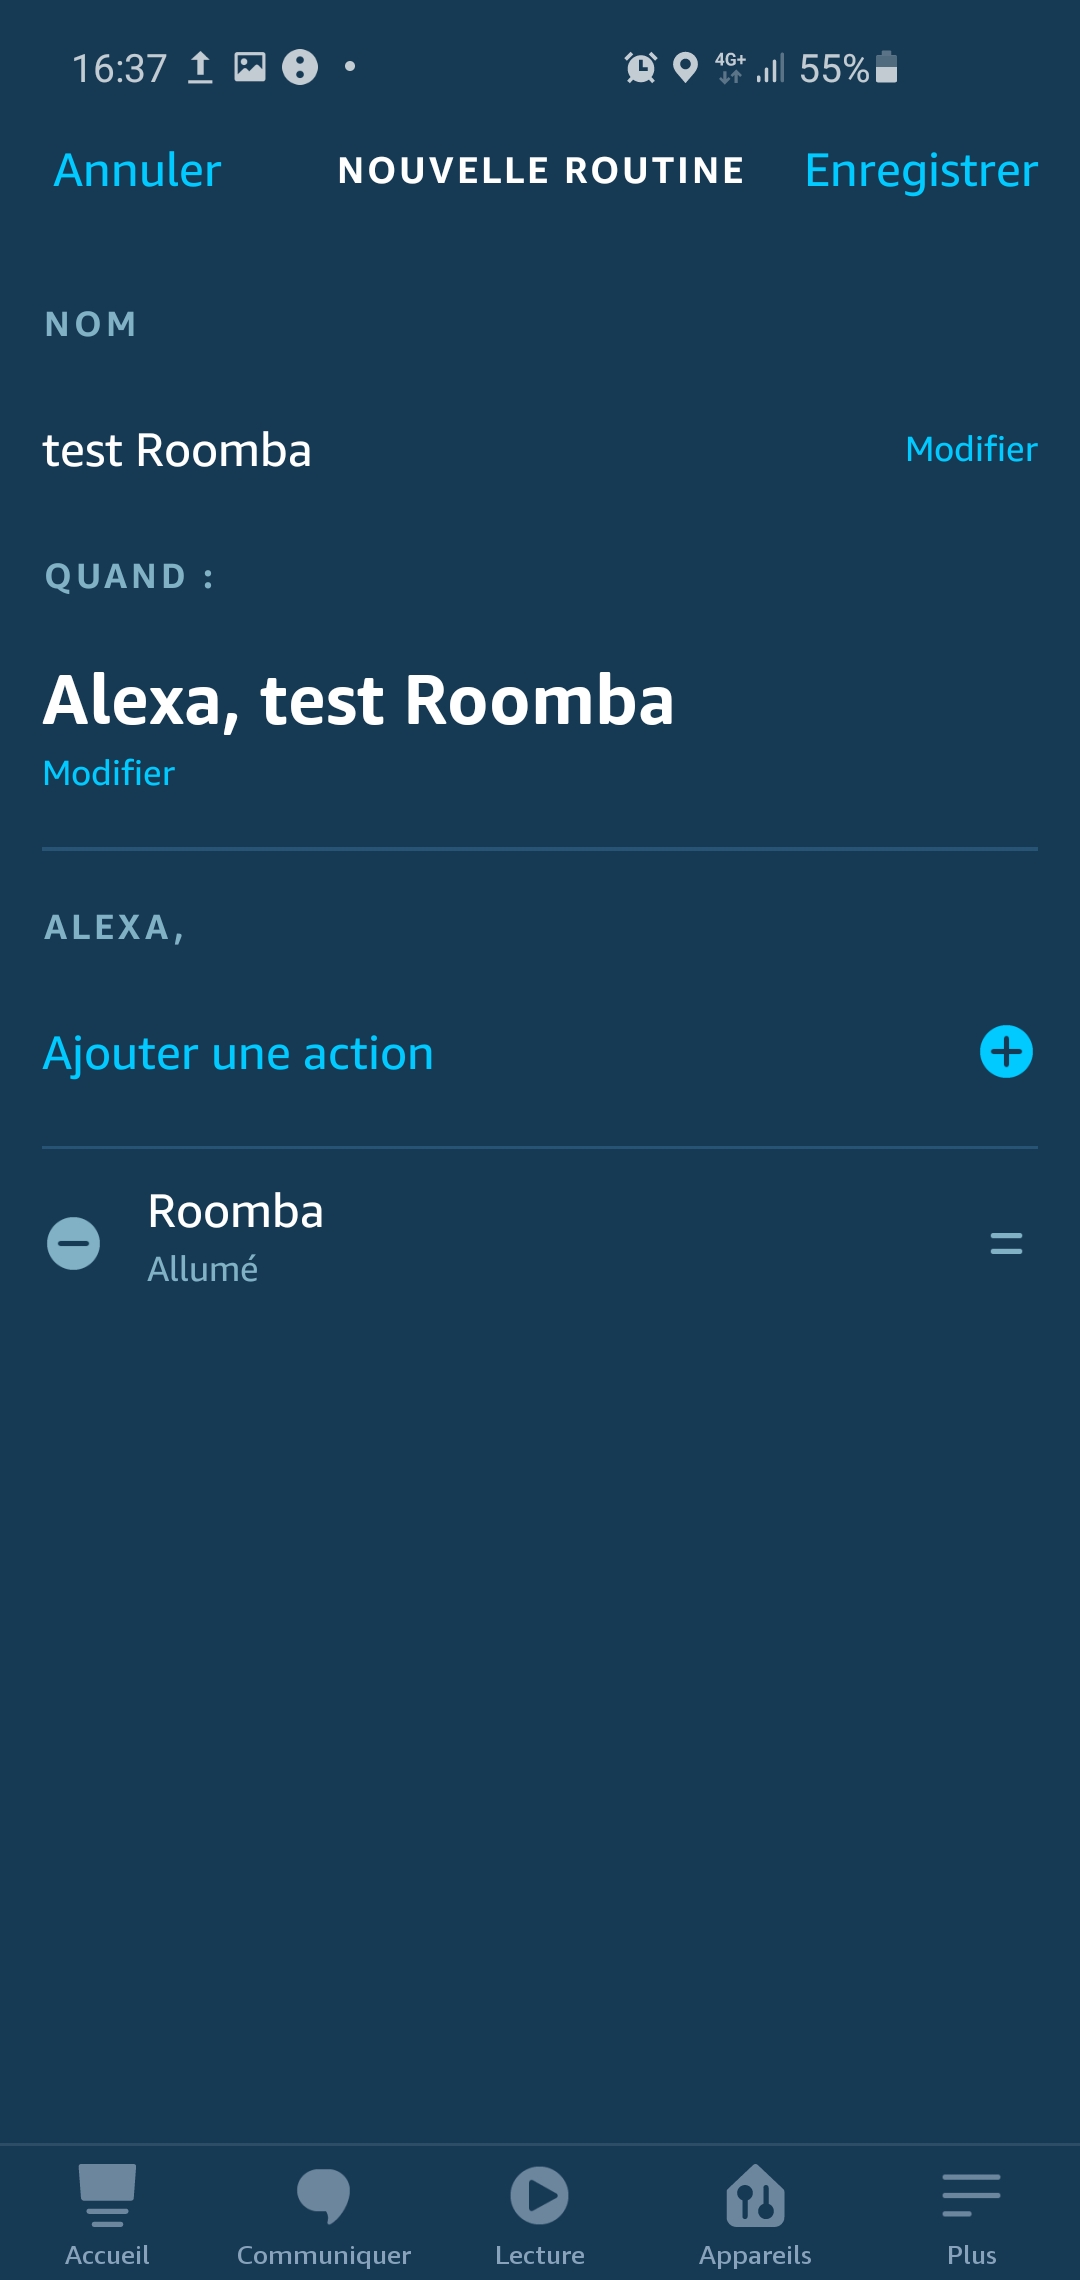Image resolution: width=1080 pixels, height=2280 pixels.
Task: Tap the plus icon to add action
Action: coord(1006,1052)
